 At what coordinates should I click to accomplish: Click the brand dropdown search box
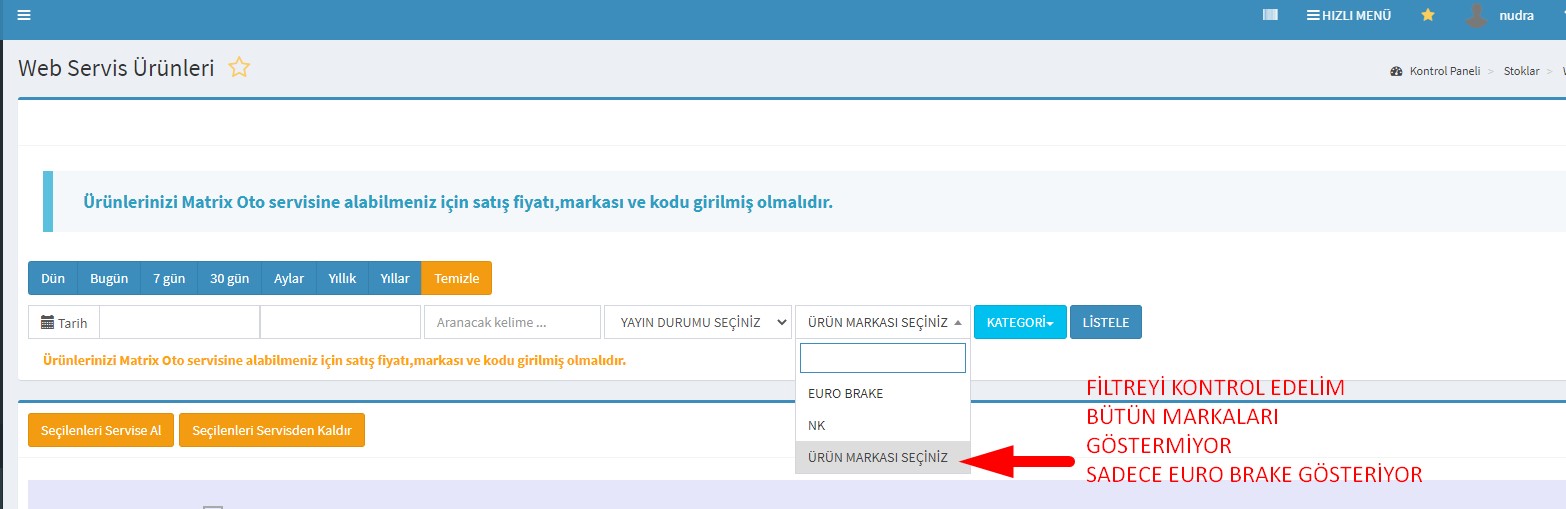pos(882,358)
